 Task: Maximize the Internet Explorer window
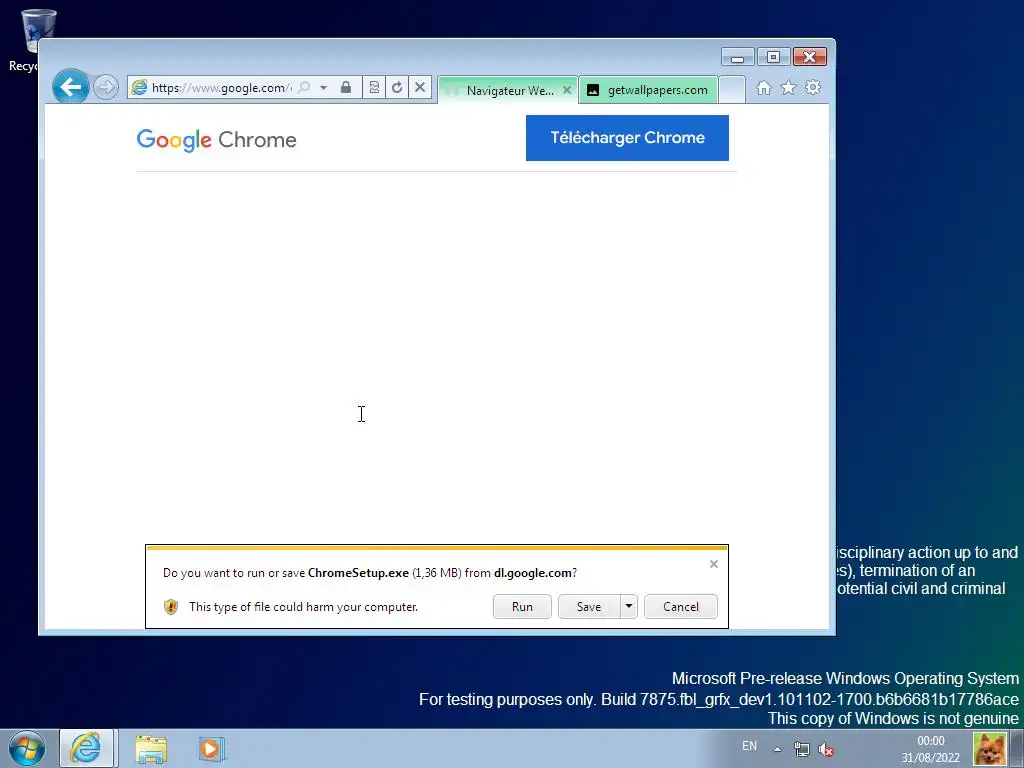[x=773, y=57]
